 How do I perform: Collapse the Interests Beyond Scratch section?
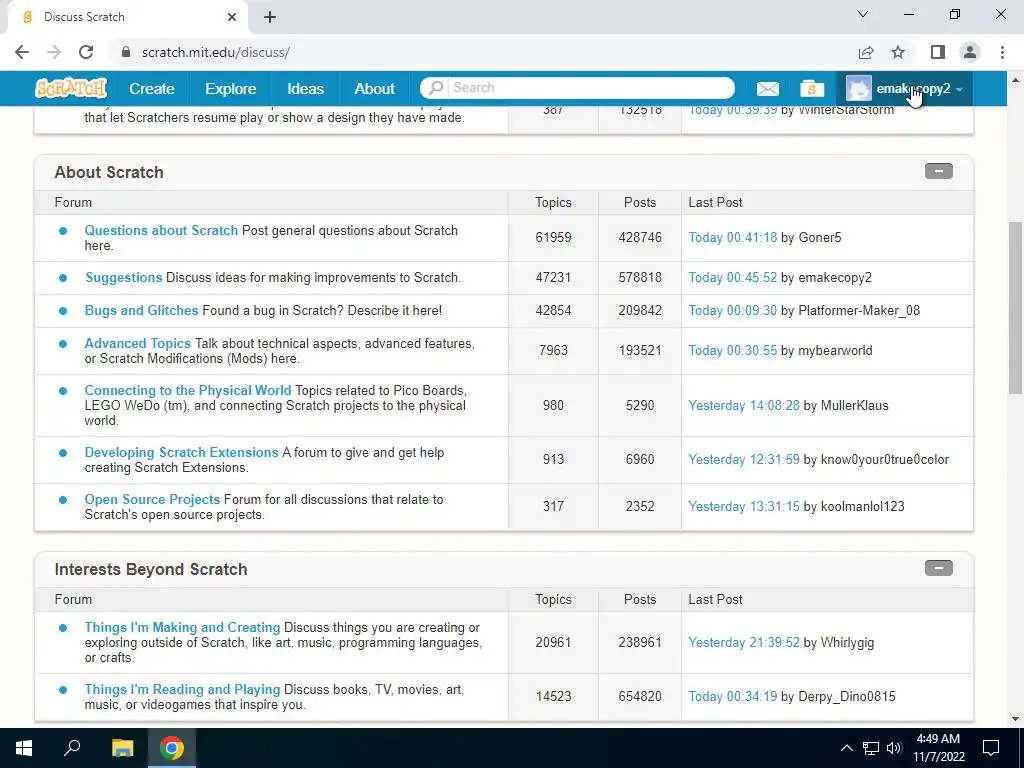pos(938,568)
